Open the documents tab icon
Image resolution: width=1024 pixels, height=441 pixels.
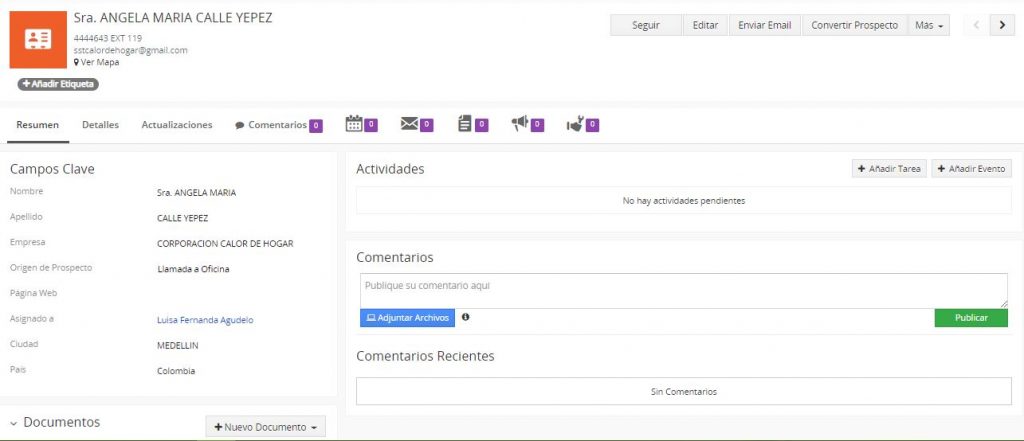[x=464, y=124]
